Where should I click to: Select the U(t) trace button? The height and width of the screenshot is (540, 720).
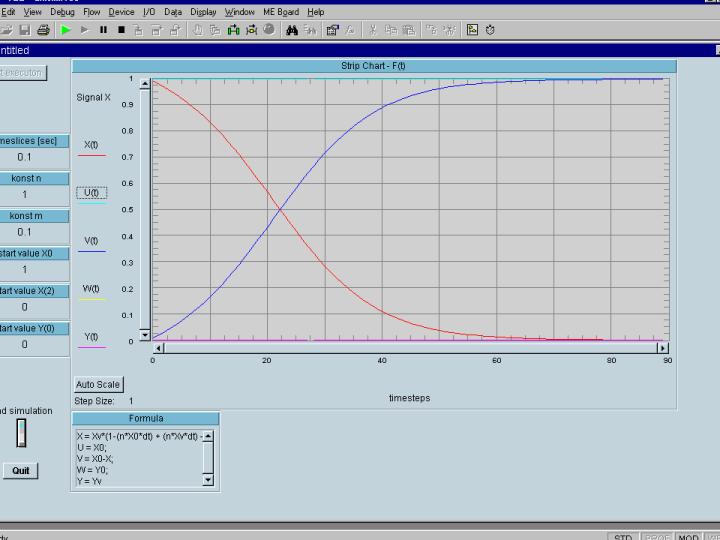pos(91,192)
